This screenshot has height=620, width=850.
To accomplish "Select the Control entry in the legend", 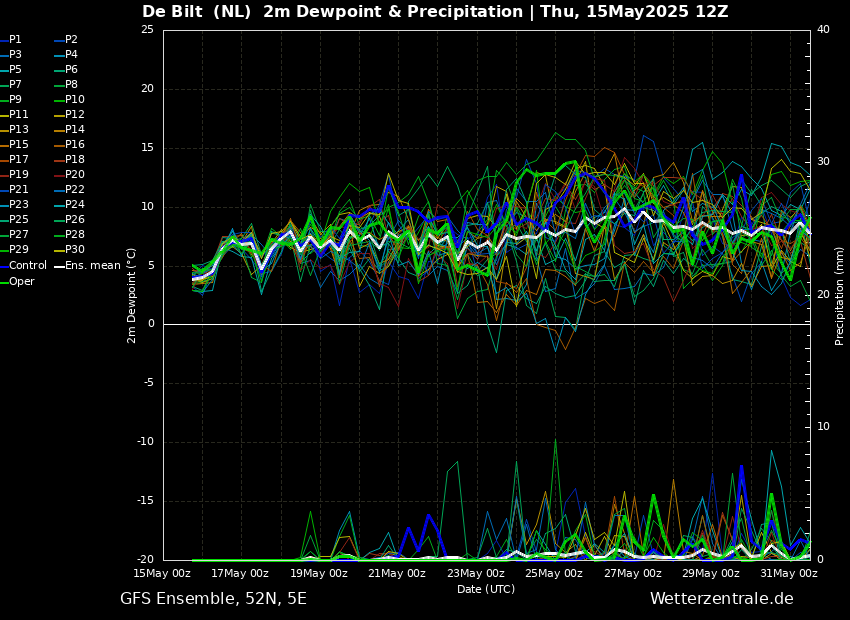I will click(x=27, y=266).
